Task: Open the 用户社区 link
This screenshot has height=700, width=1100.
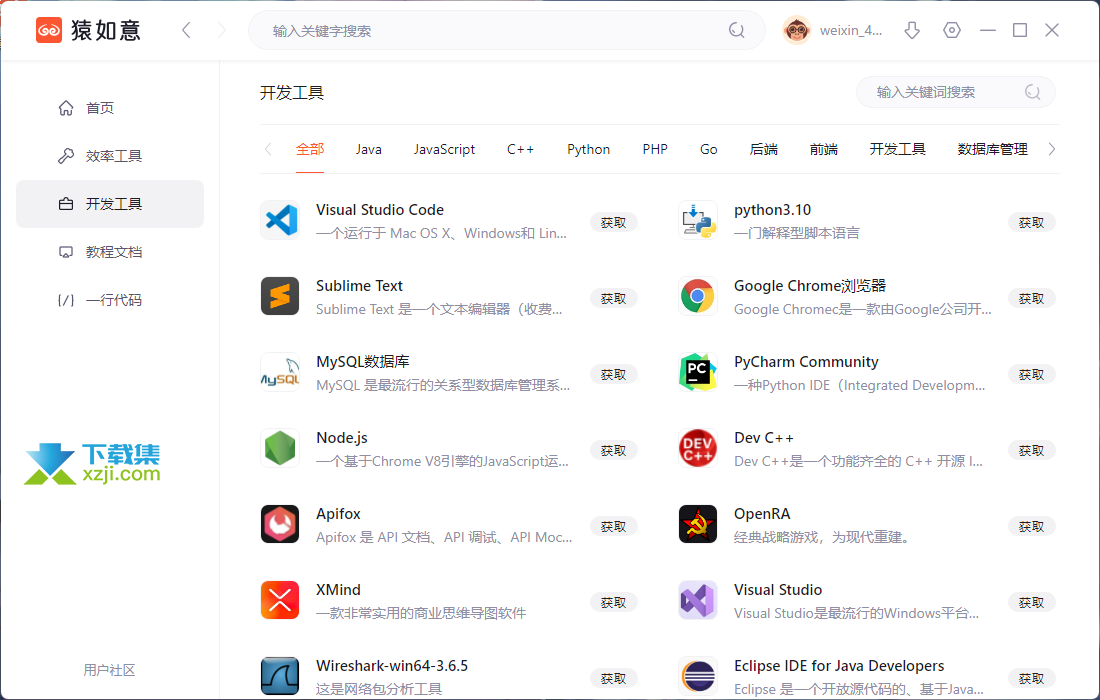Action: [109, 670]
